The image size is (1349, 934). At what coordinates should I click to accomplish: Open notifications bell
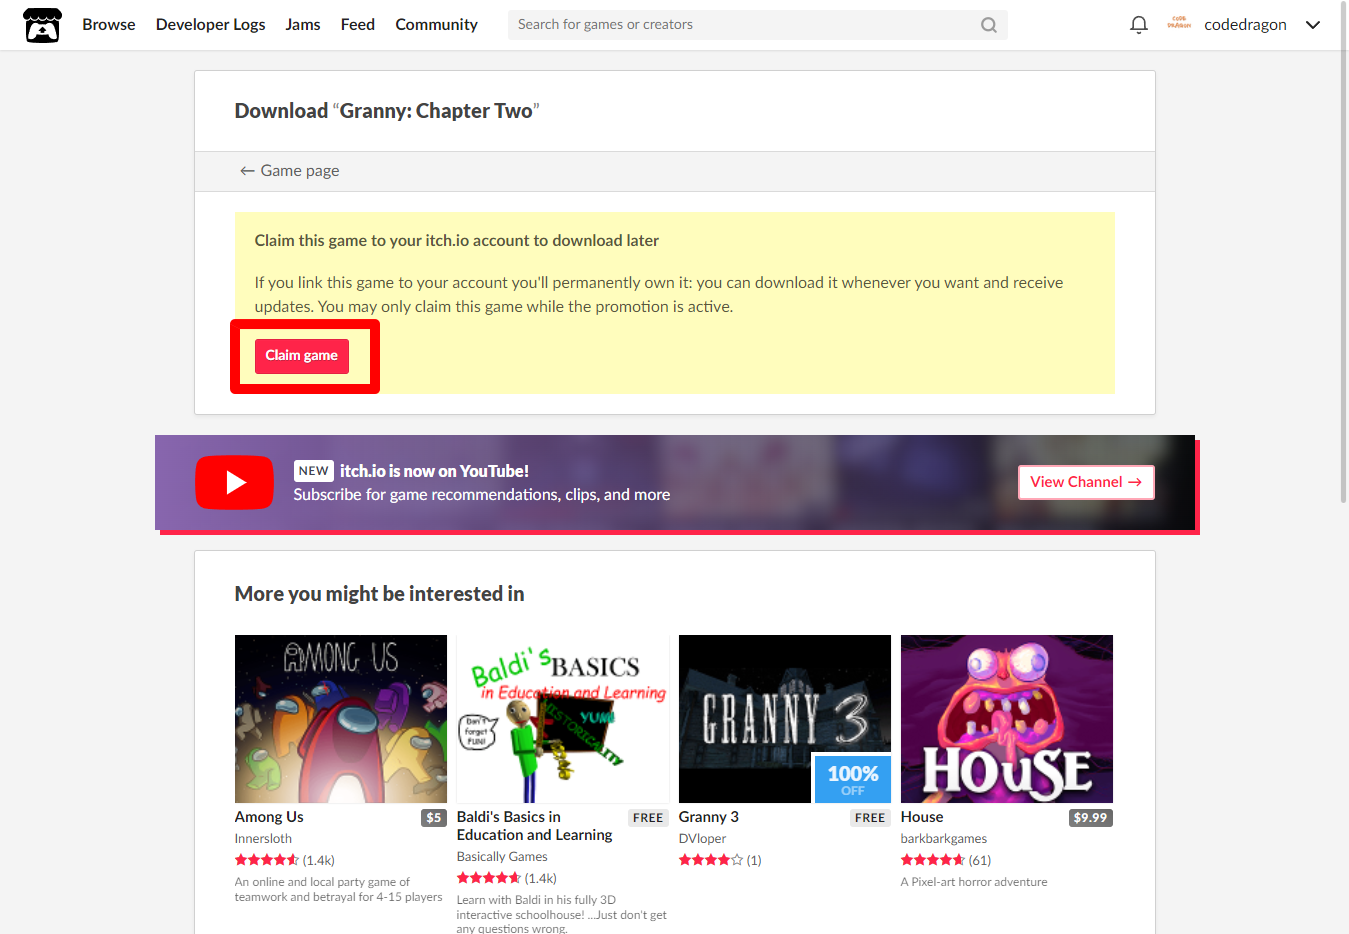click(x=1138, y=25)
